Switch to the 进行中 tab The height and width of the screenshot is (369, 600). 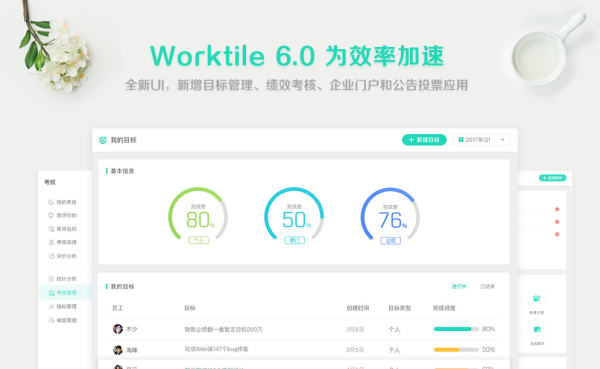click(459, 286)
